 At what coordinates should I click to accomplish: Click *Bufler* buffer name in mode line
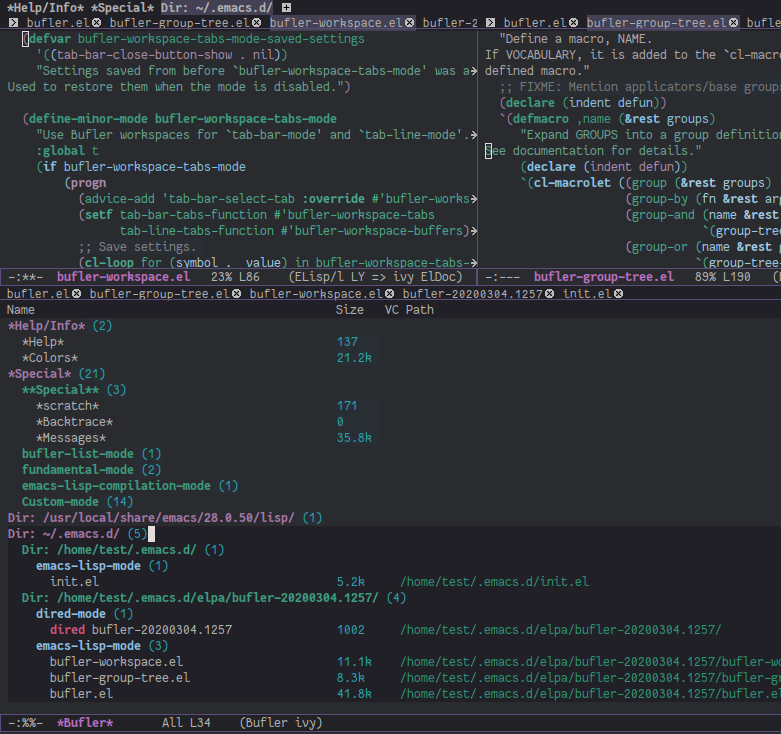pos(85,723)
